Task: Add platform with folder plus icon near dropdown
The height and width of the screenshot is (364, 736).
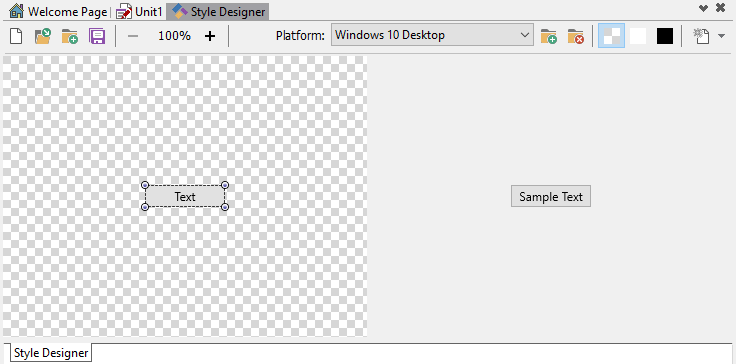Action: tap(549, 36)
